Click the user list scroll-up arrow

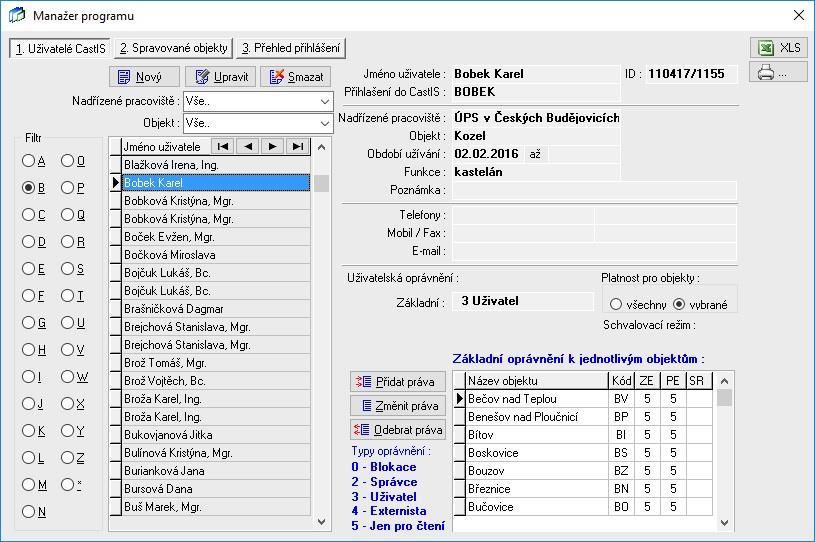pyautogui.click(x=322, y=148)
